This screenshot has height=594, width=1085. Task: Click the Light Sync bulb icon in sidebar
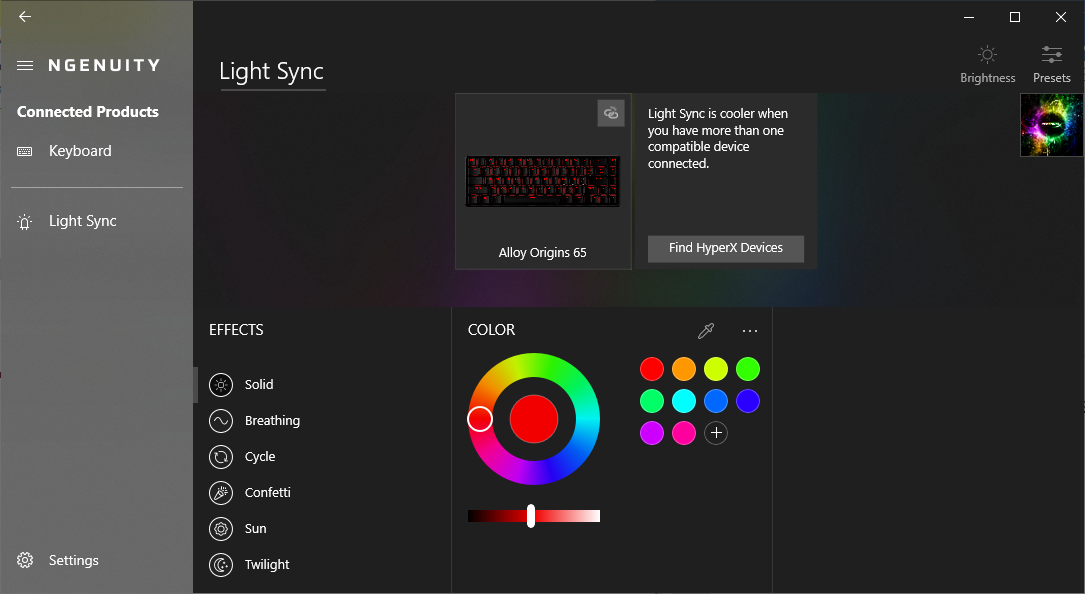(x=25, y=222)
